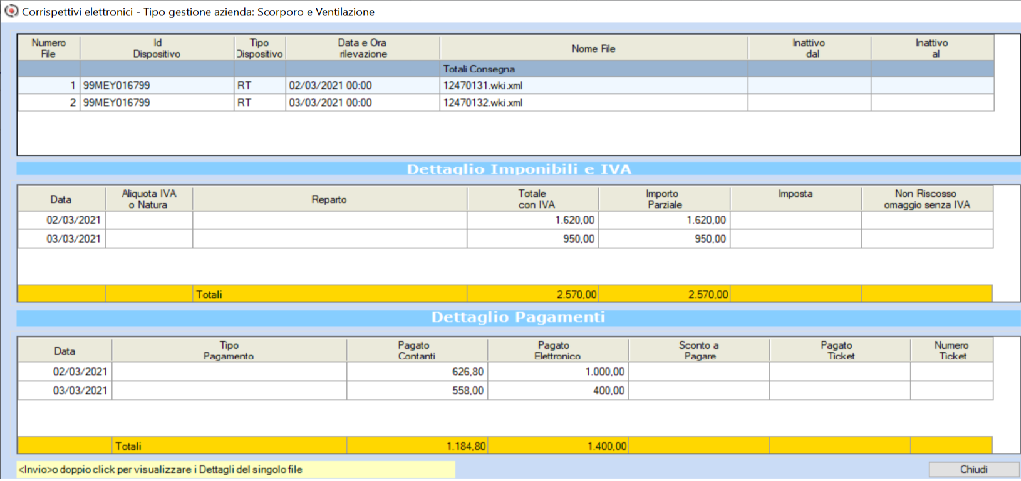The height and width of the screenshot is (481, 1021).
Task: Click the Tipo Dispositivo column header
Action: pyautogui.click(x=260, y=49)
